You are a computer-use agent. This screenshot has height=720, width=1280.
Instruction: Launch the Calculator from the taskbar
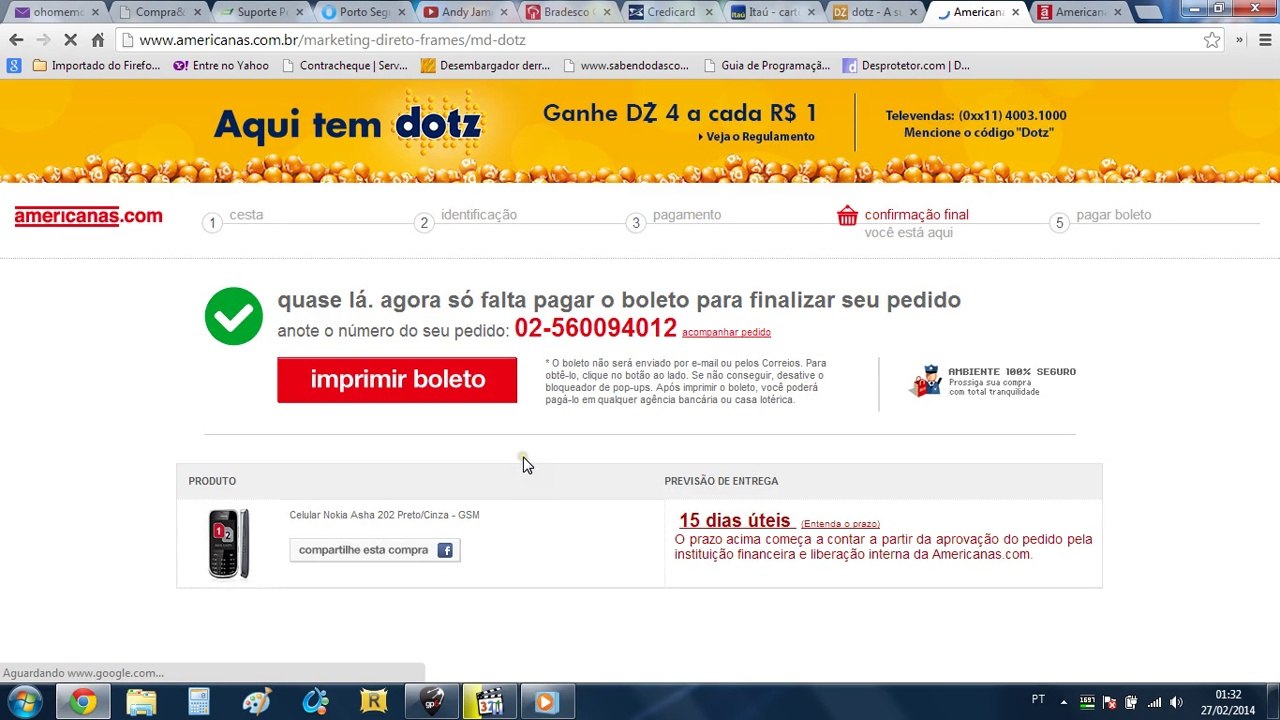(199, 702)
